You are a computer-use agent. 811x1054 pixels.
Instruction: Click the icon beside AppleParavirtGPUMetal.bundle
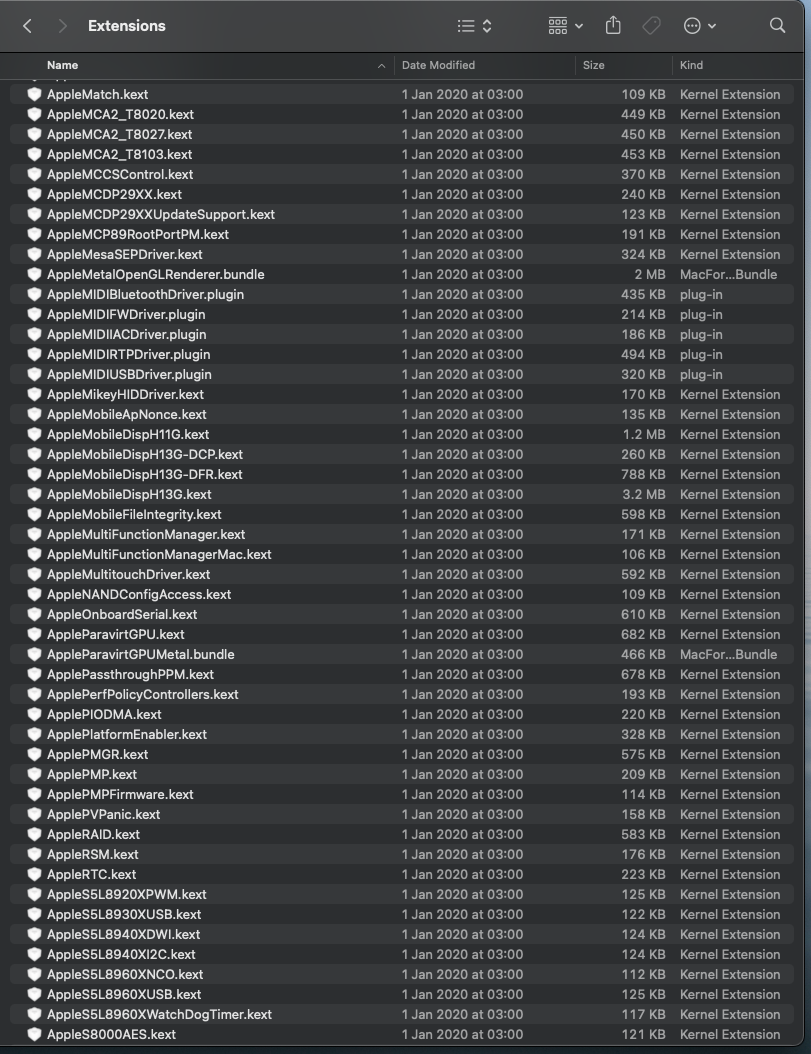click(34, 654)
